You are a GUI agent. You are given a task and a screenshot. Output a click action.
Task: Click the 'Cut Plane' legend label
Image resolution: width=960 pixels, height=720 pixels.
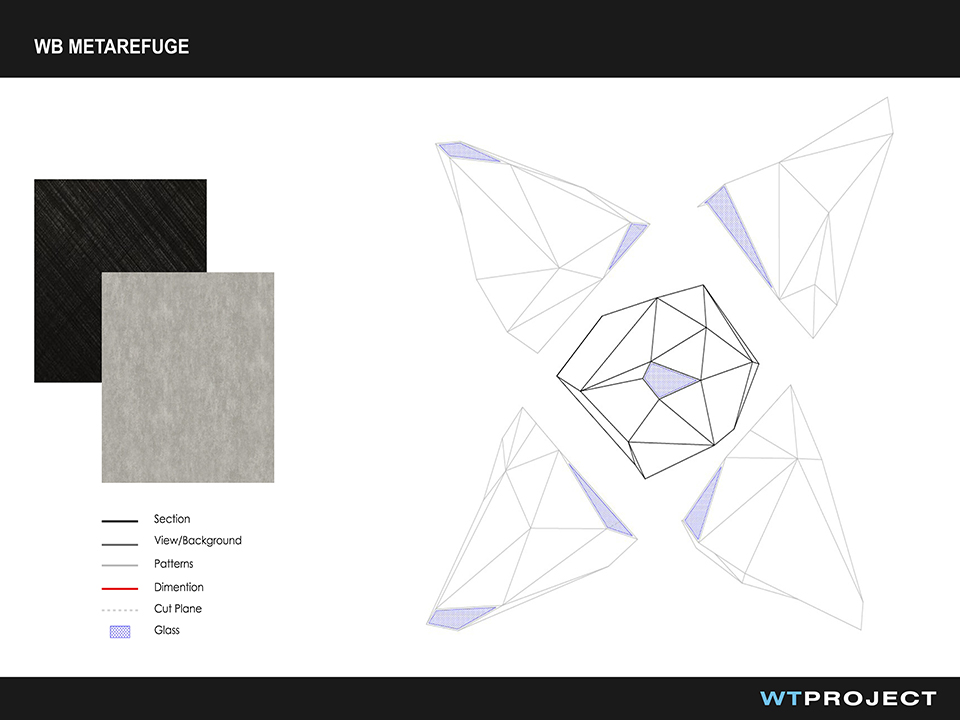pos(178,609)
